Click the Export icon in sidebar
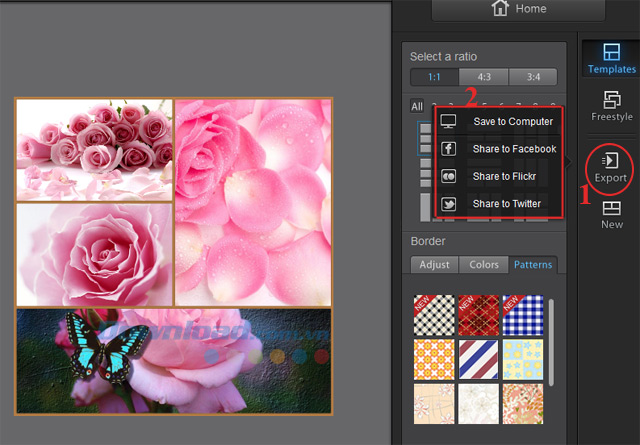640x445 pixels. [x=610, y=166]
